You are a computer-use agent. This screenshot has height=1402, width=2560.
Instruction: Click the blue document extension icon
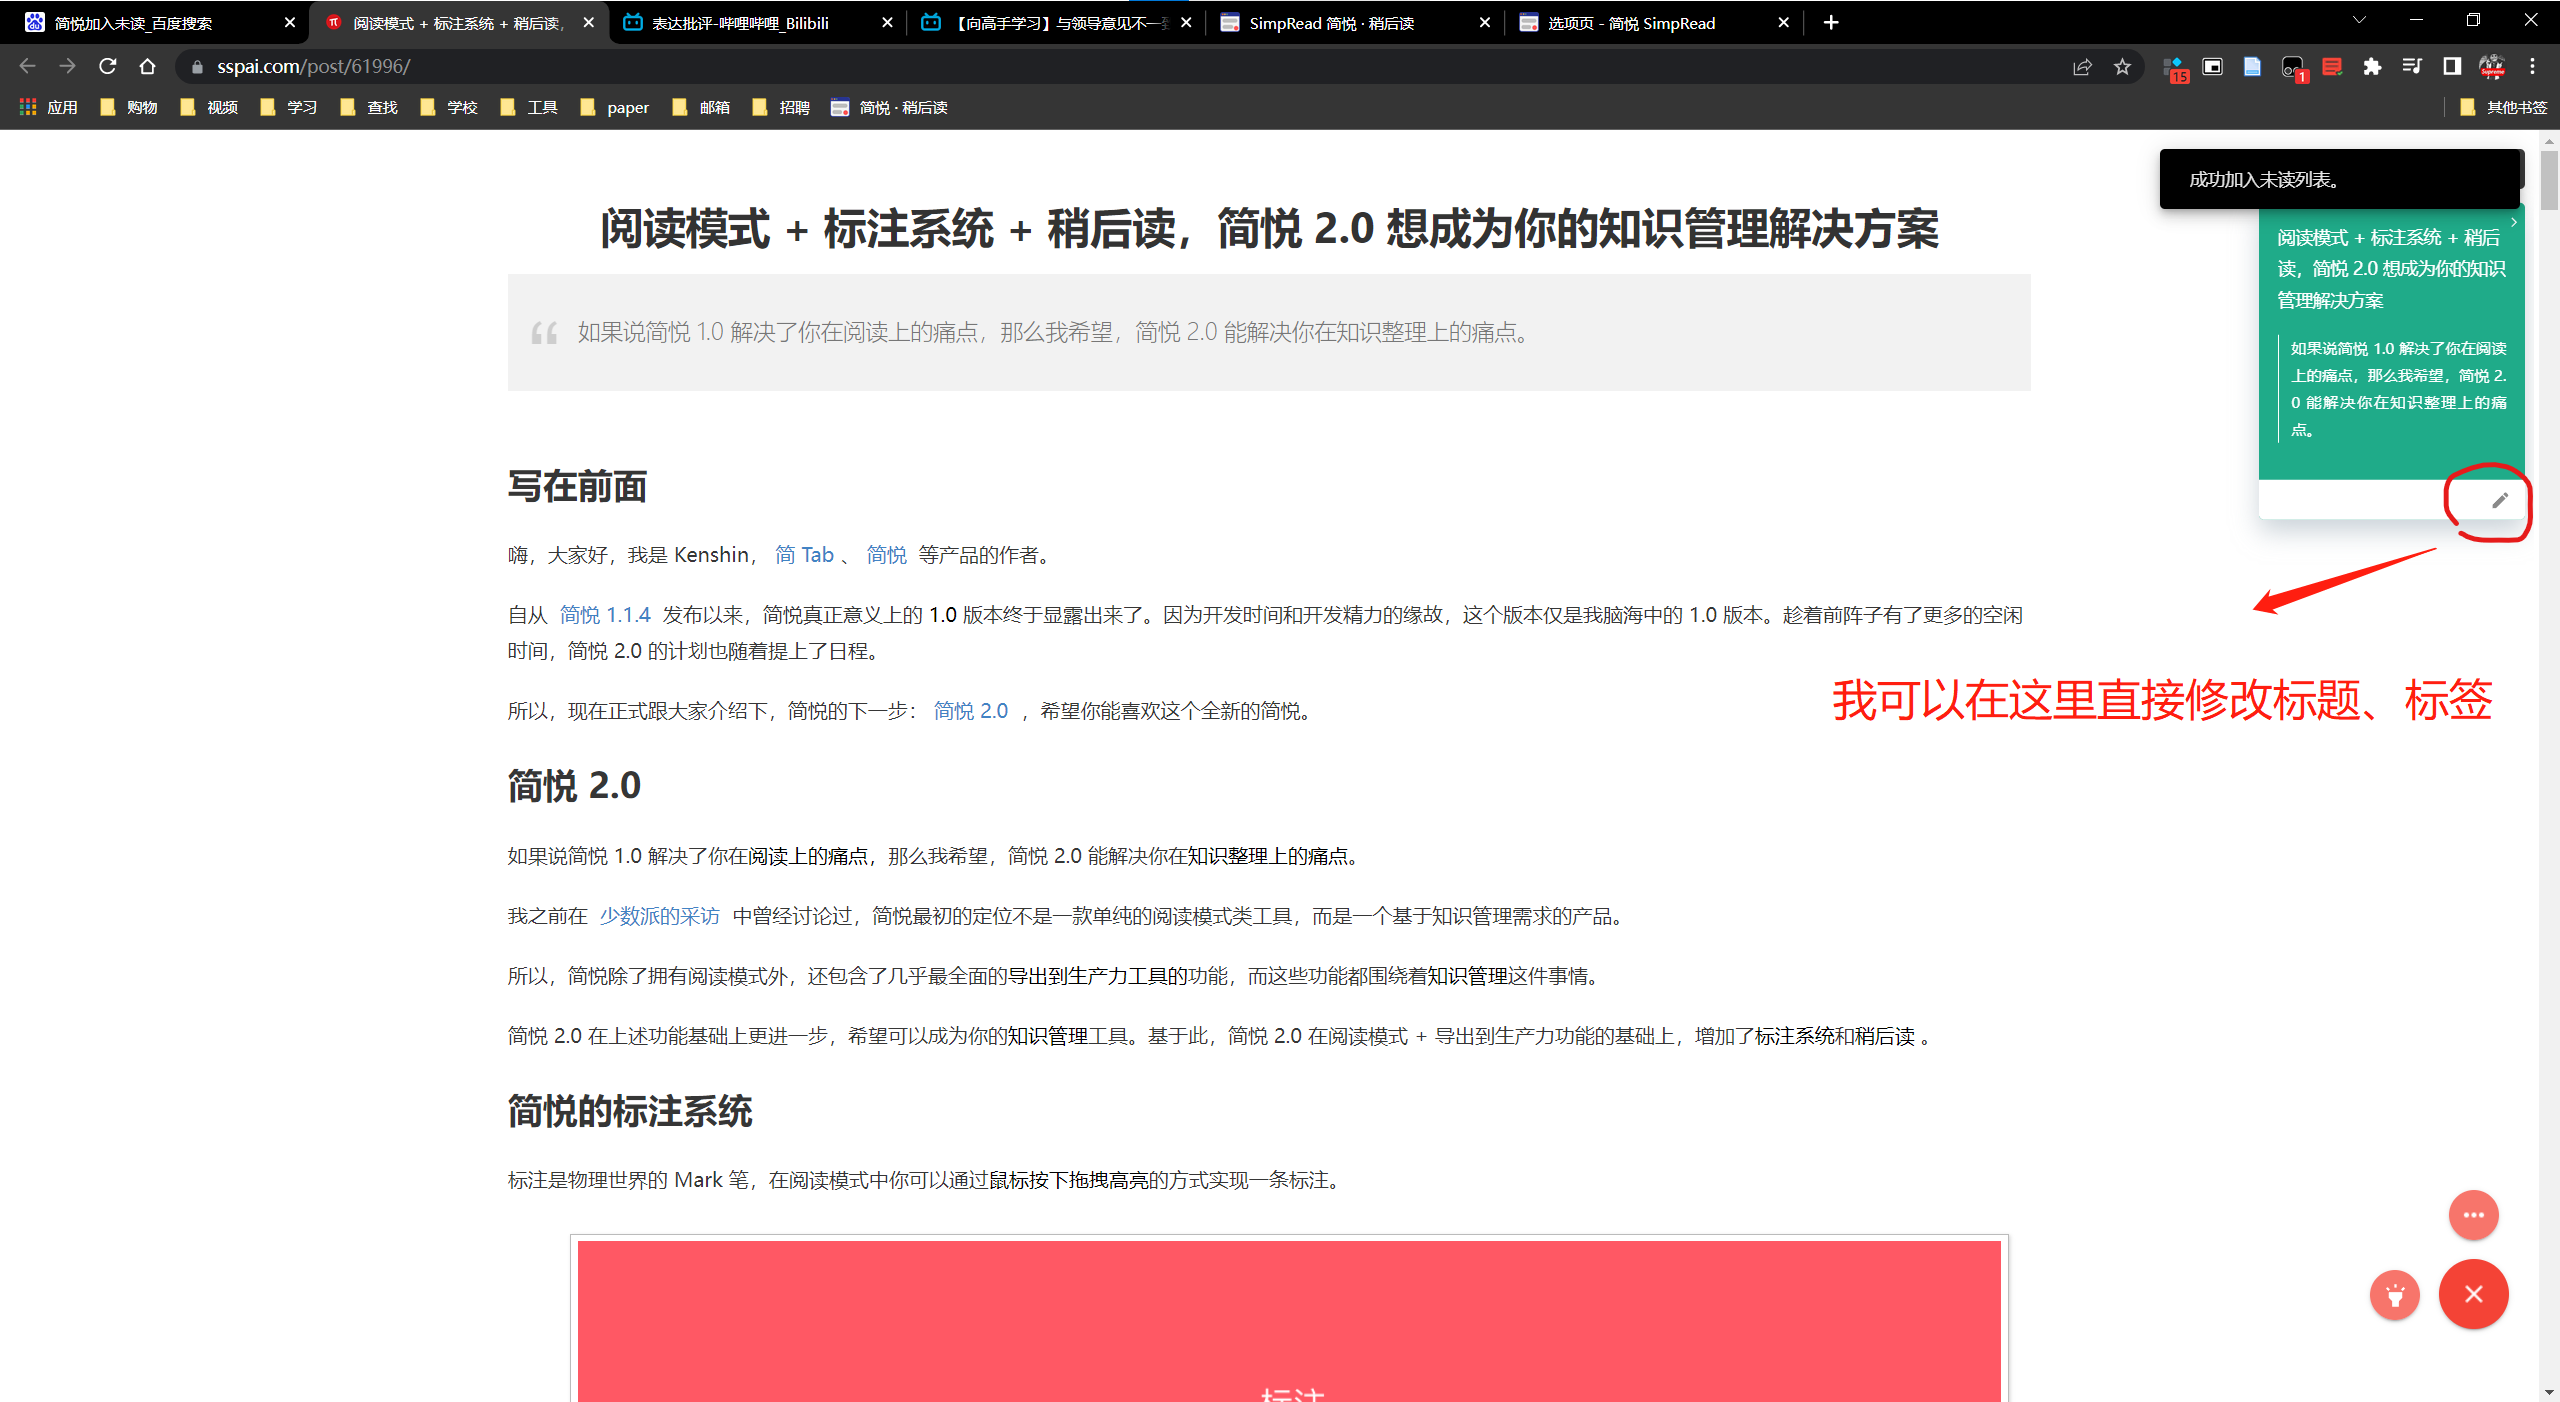tap(2252, 67)
